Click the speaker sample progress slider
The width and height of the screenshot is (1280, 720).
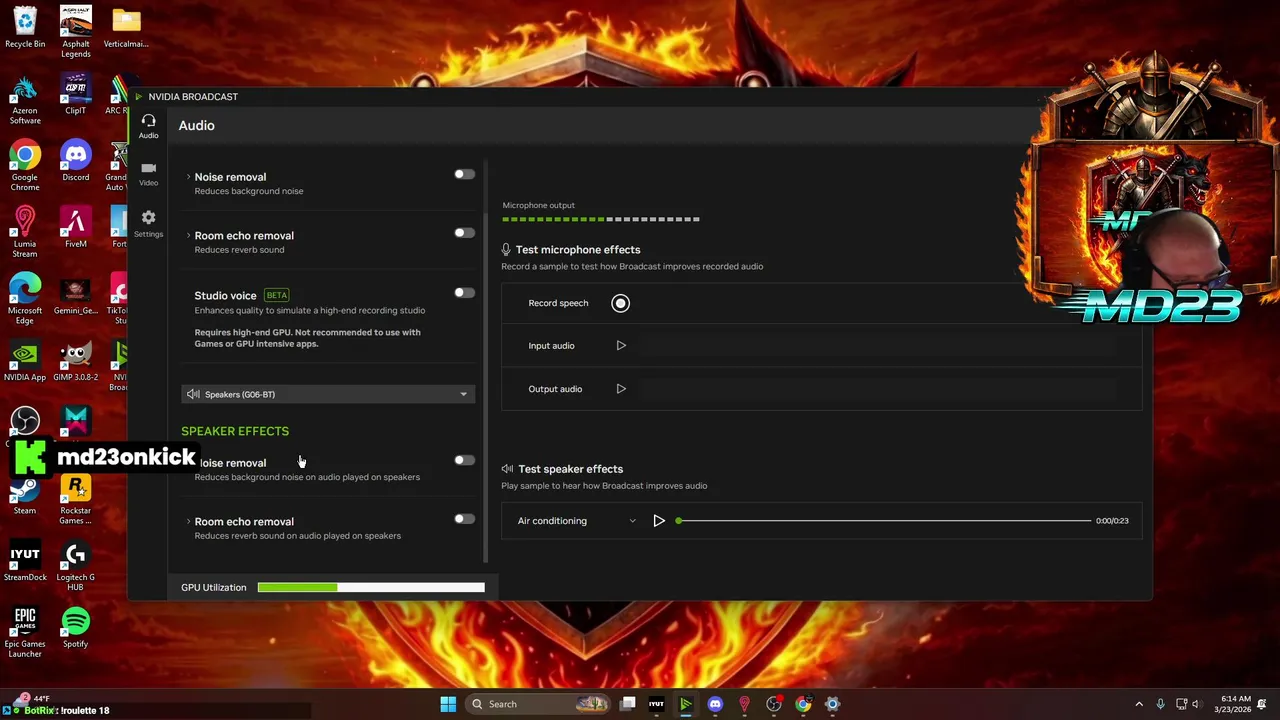tap(884, 520)
